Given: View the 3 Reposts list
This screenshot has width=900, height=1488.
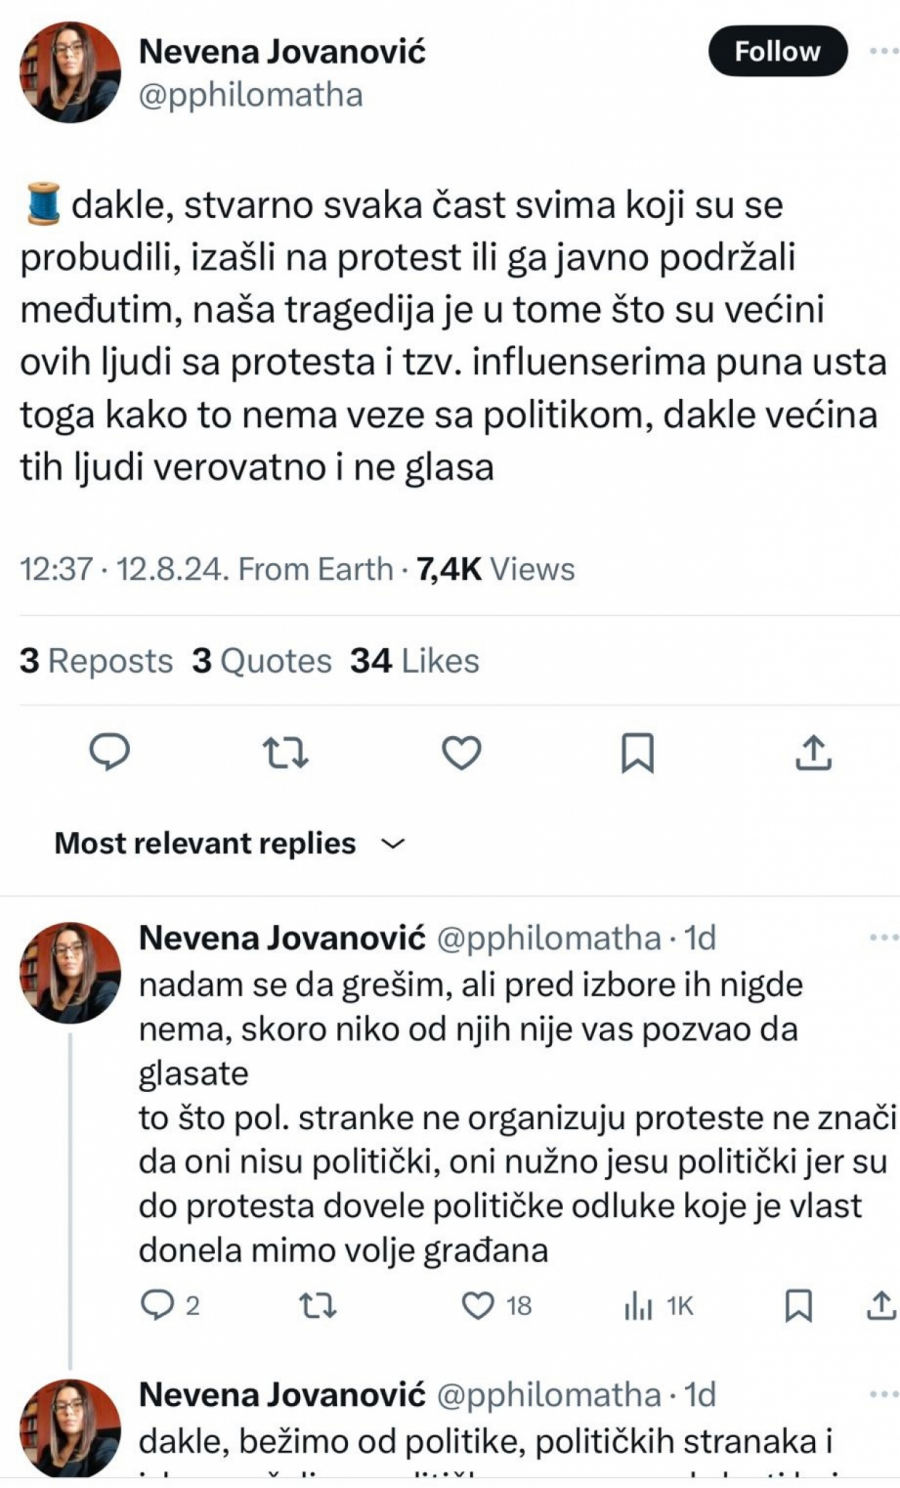Looking at the screenshot, I should (96, 661).
